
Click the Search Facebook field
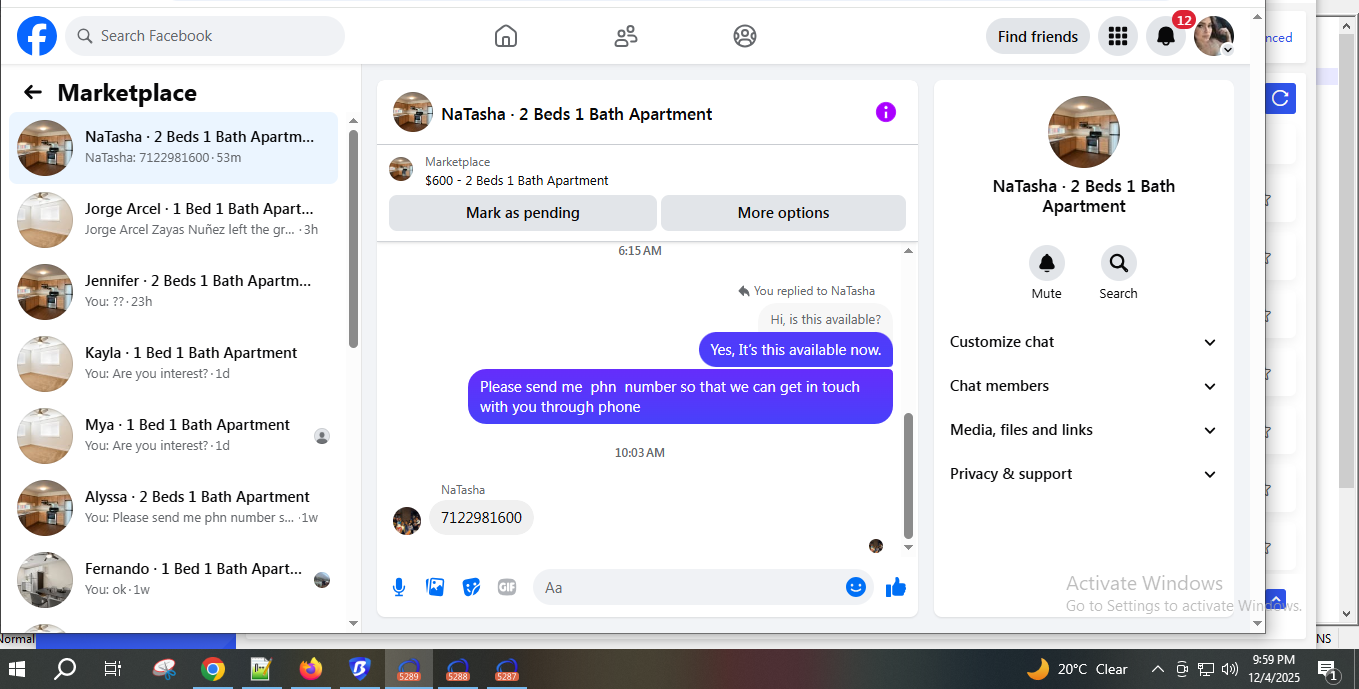pyautogui.click(x=205, y=36)
